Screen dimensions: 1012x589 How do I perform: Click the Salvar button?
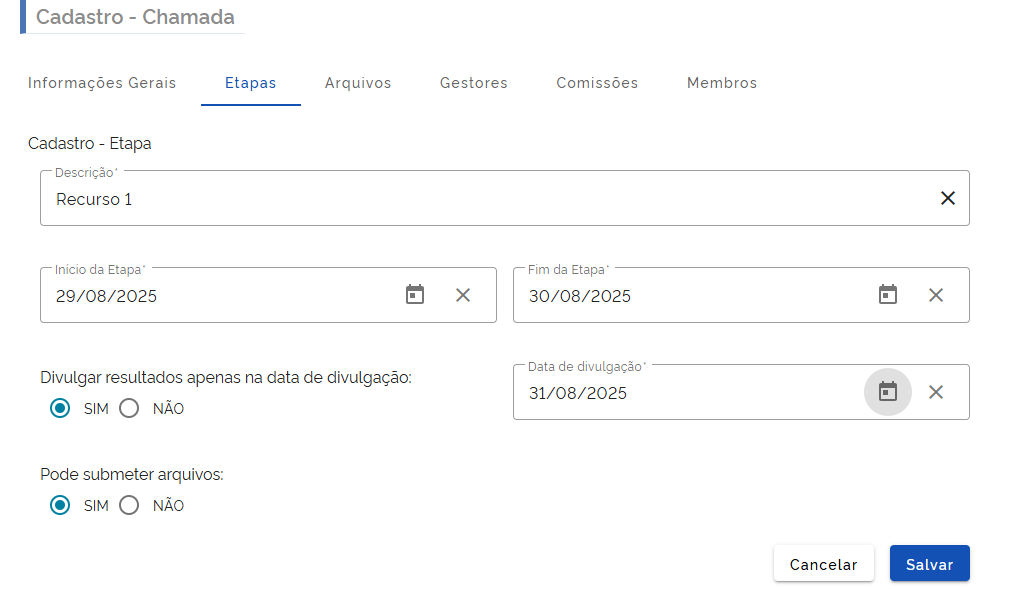[929, 563]
